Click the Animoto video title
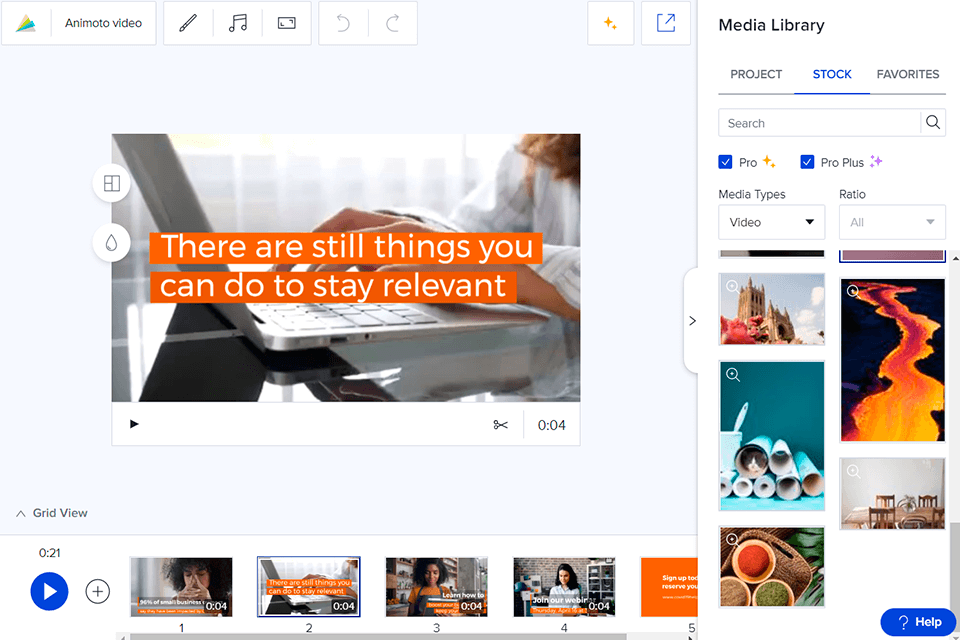960x640 pixels. [103, 23]
